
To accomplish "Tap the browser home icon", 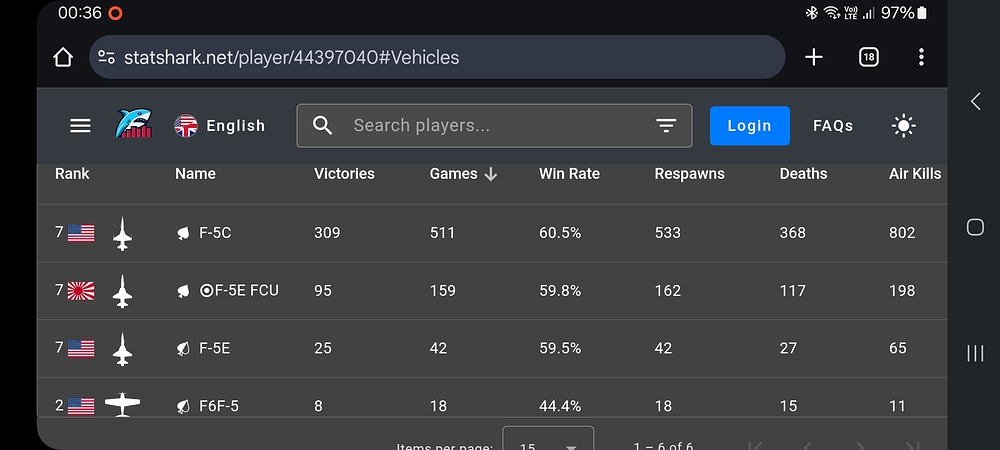I will coord(62,57).
